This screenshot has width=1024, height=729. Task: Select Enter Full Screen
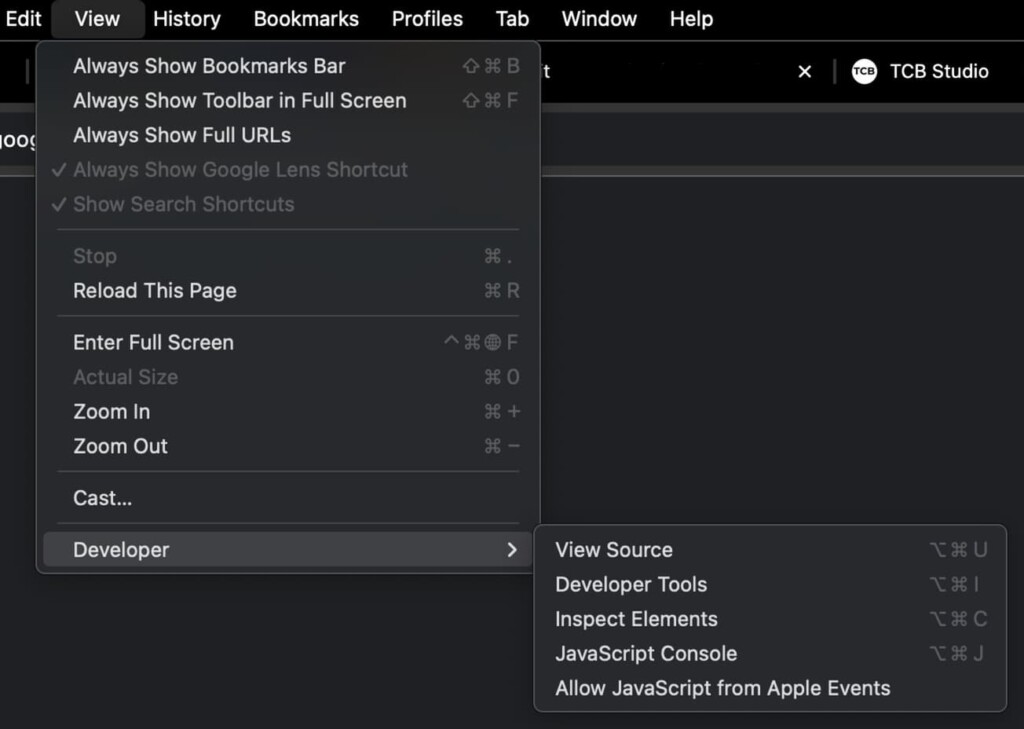(x=152, y=342)
